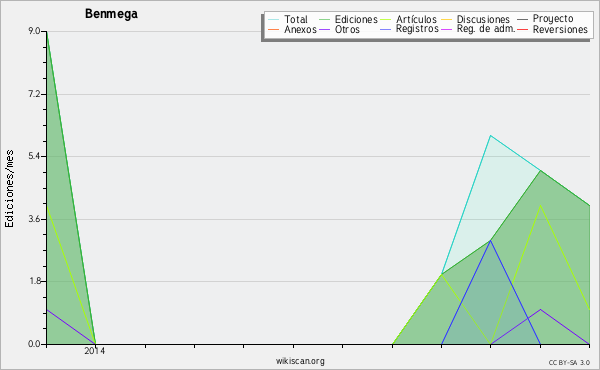
Task: Click the cyan Total legend line swatch
Action: pos(274,19)
